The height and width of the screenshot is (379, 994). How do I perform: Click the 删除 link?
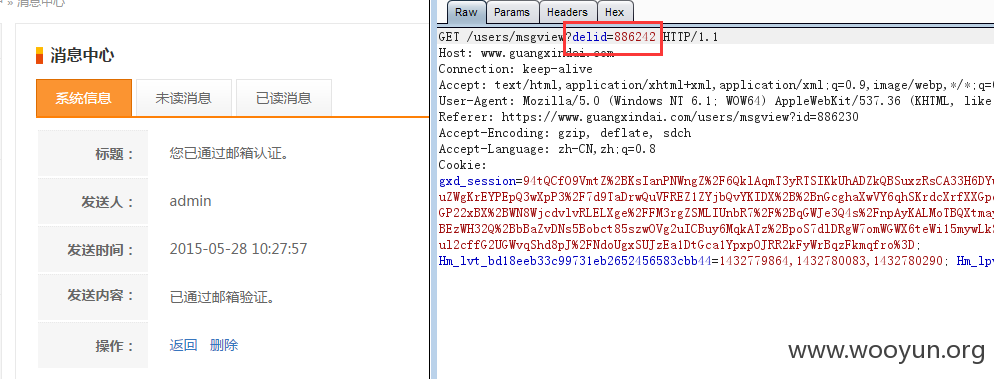pyautogui.click(x=224, y=345)
